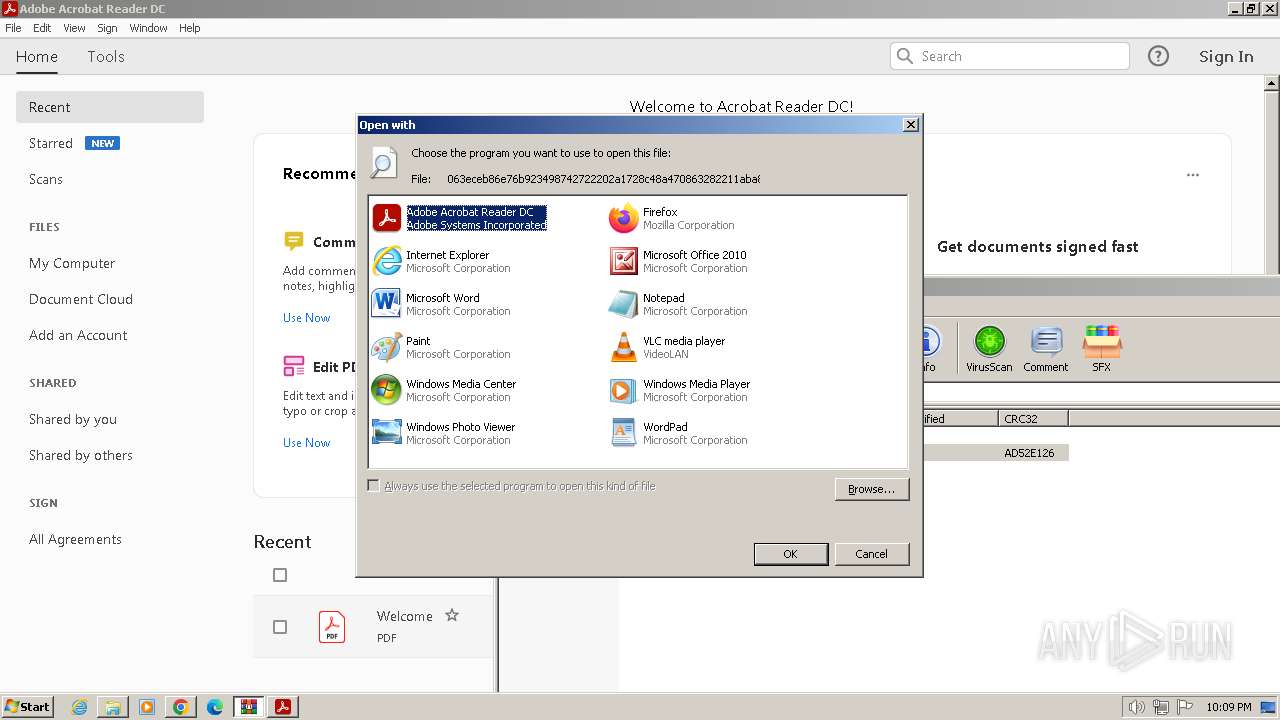Image resolution: width=1280 pixels, height=720 pixels.
Task: Click Sign In button
Action: pyautogui.click(x=1226, y=56)
